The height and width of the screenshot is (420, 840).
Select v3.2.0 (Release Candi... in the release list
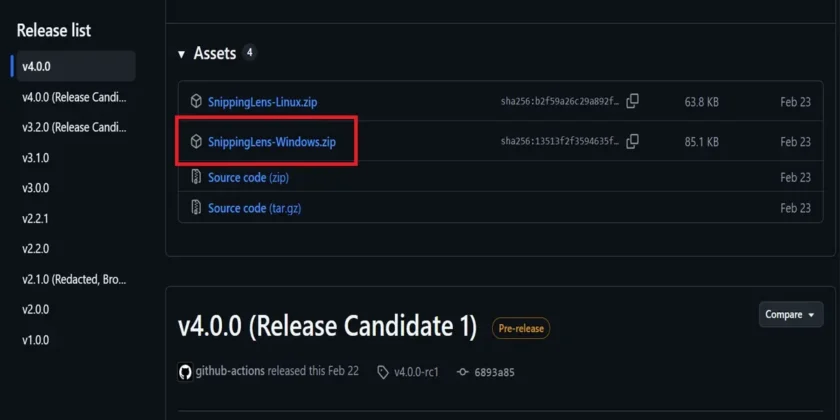click(x=76, y=128)
